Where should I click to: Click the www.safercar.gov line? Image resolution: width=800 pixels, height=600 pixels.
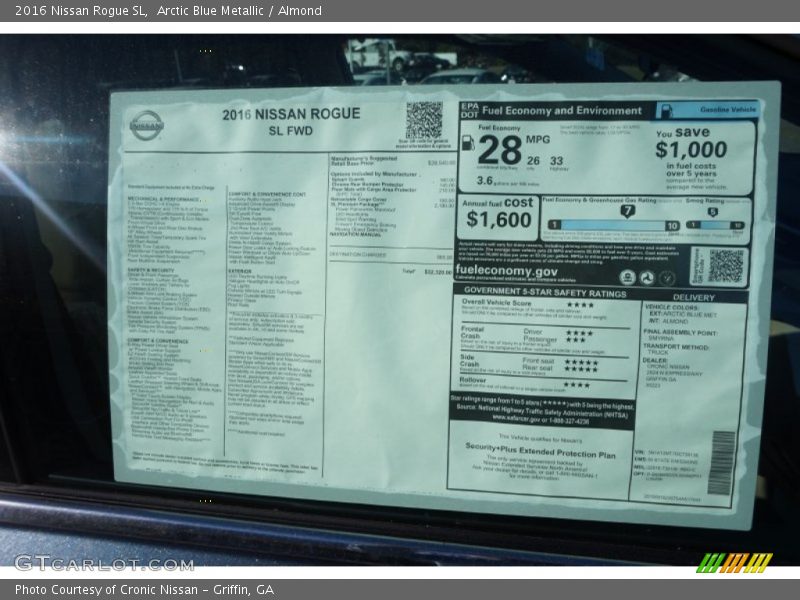[540, 420]
